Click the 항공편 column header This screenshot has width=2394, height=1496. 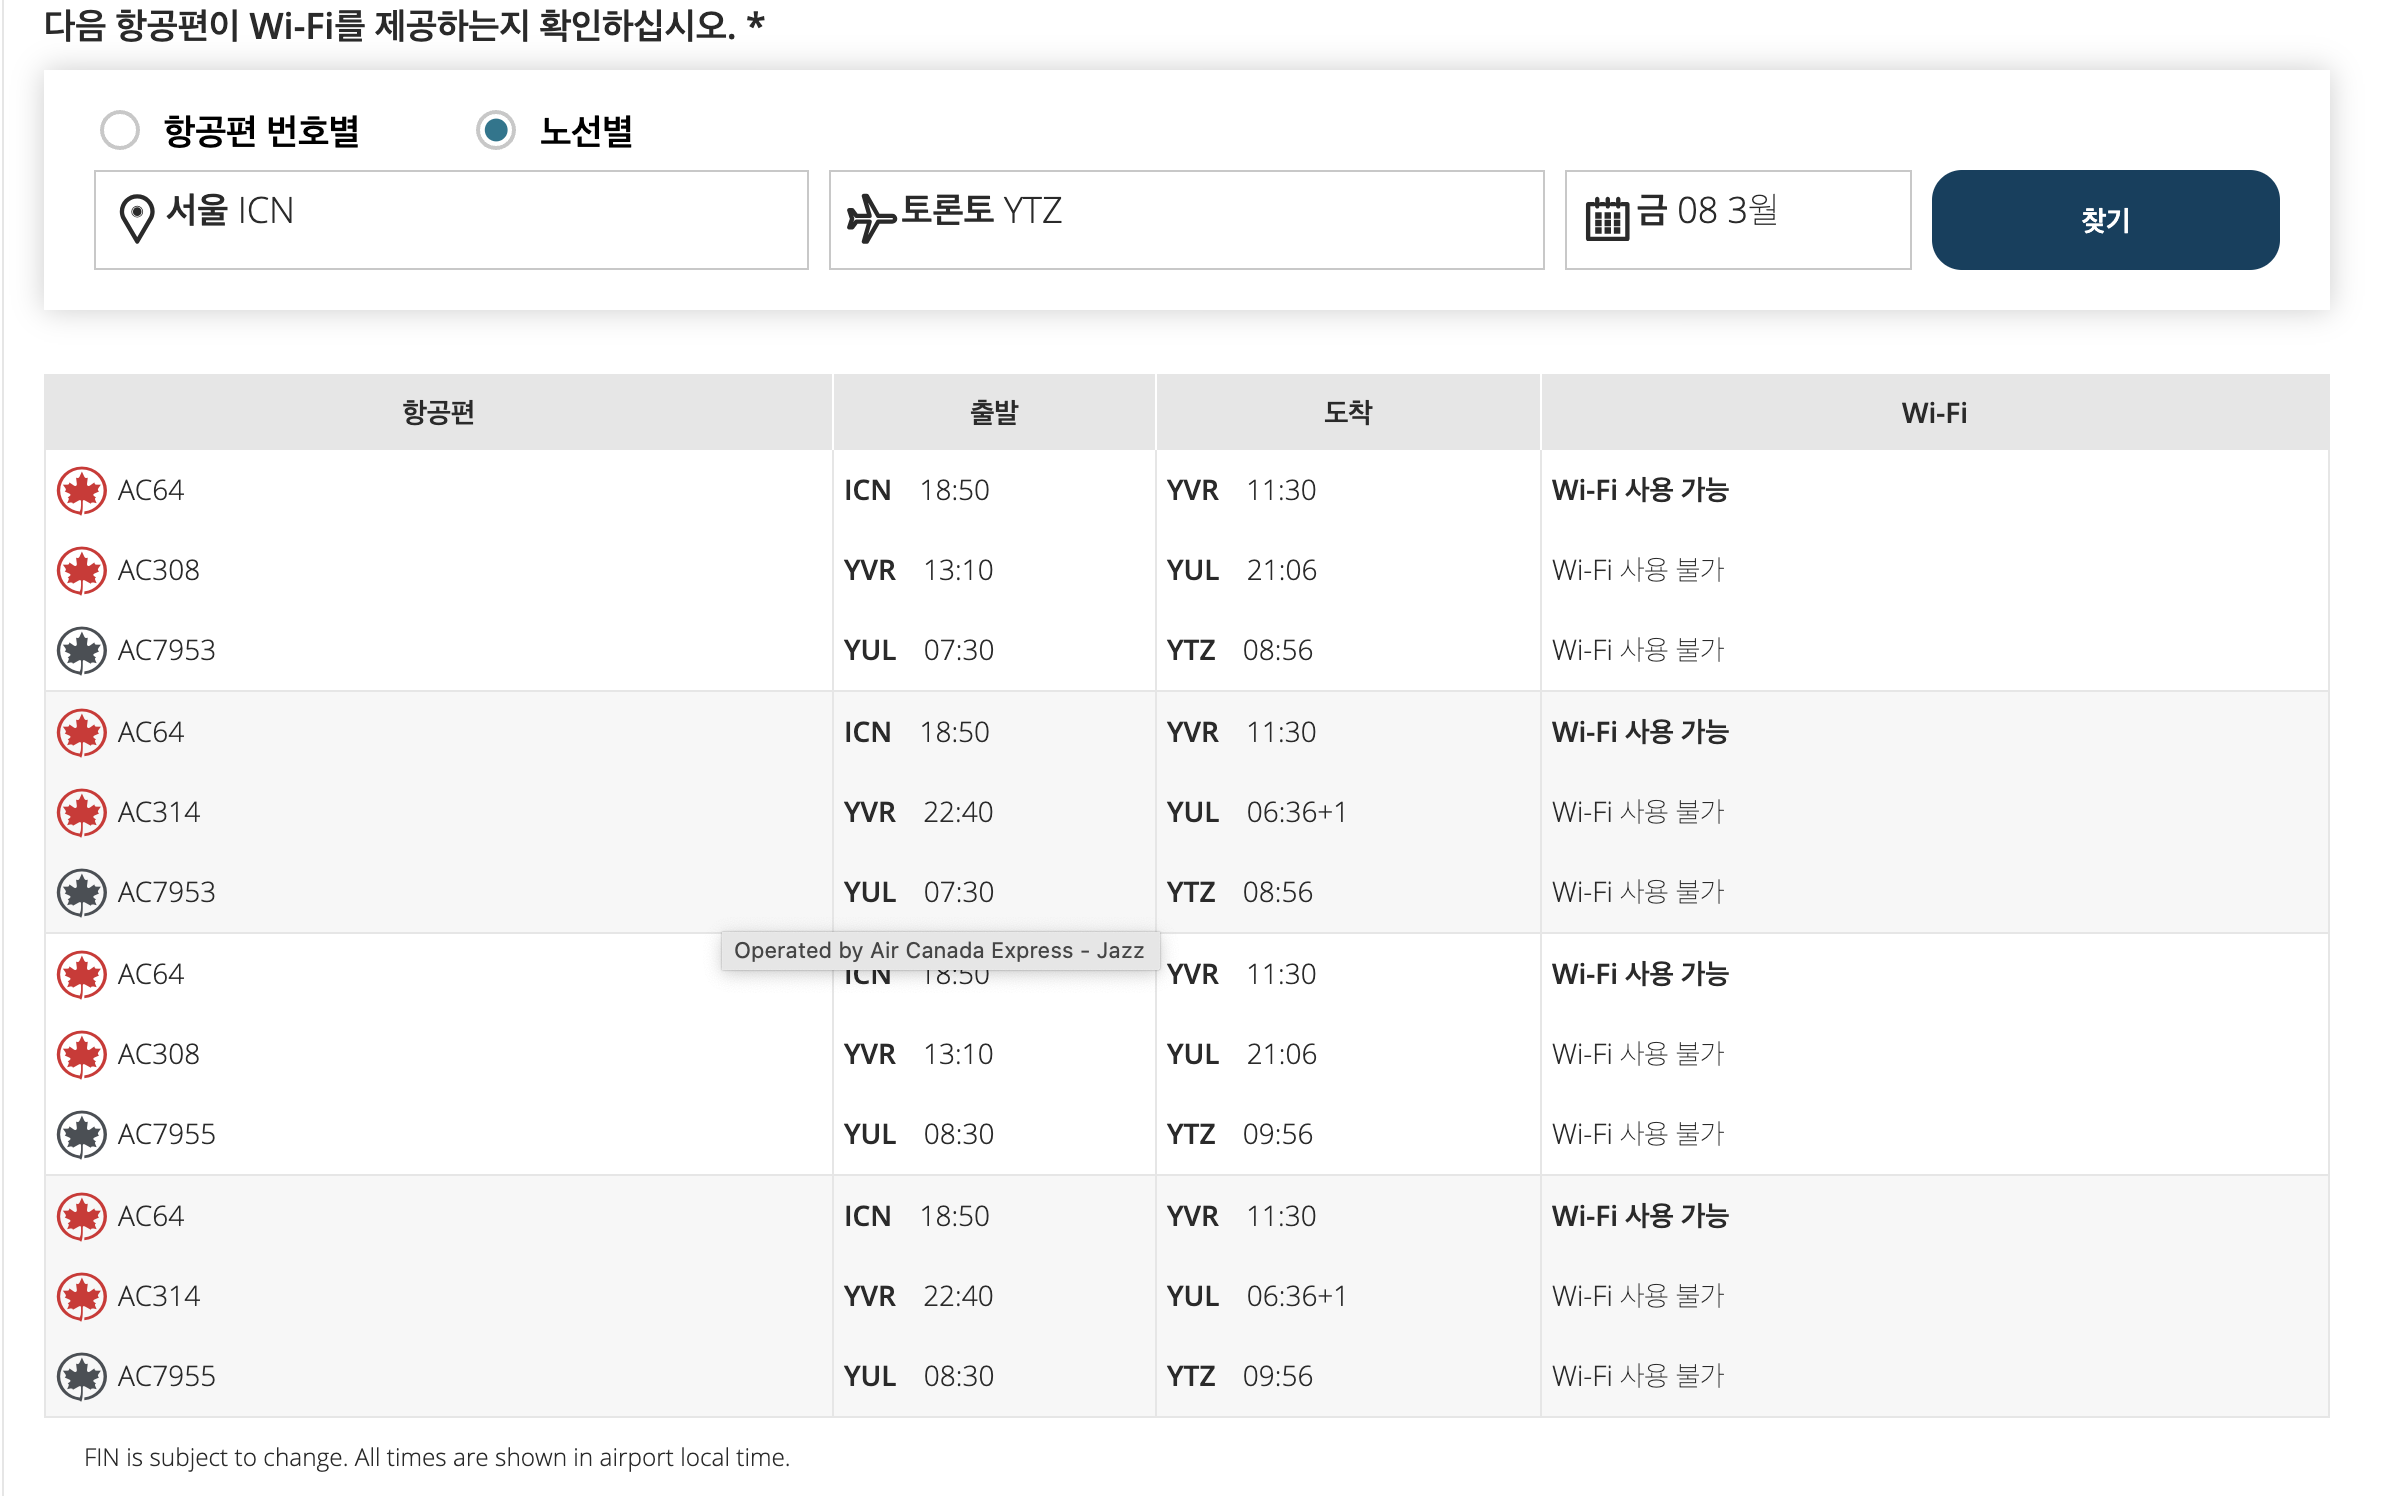click(x=438, y=413)
